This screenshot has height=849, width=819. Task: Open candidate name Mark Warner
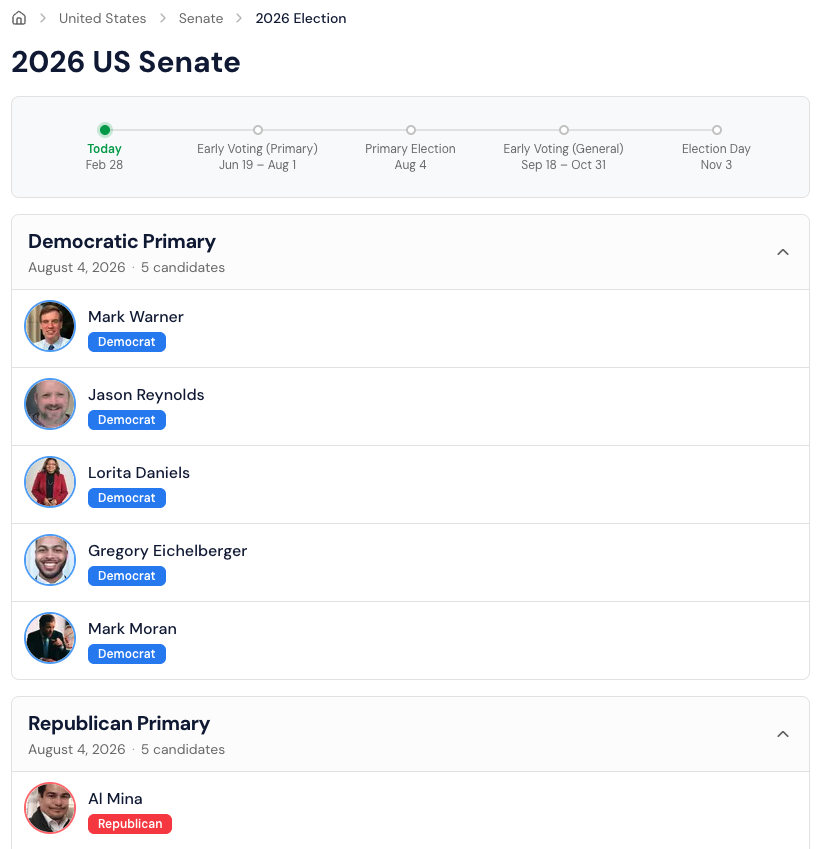[136, 317]
